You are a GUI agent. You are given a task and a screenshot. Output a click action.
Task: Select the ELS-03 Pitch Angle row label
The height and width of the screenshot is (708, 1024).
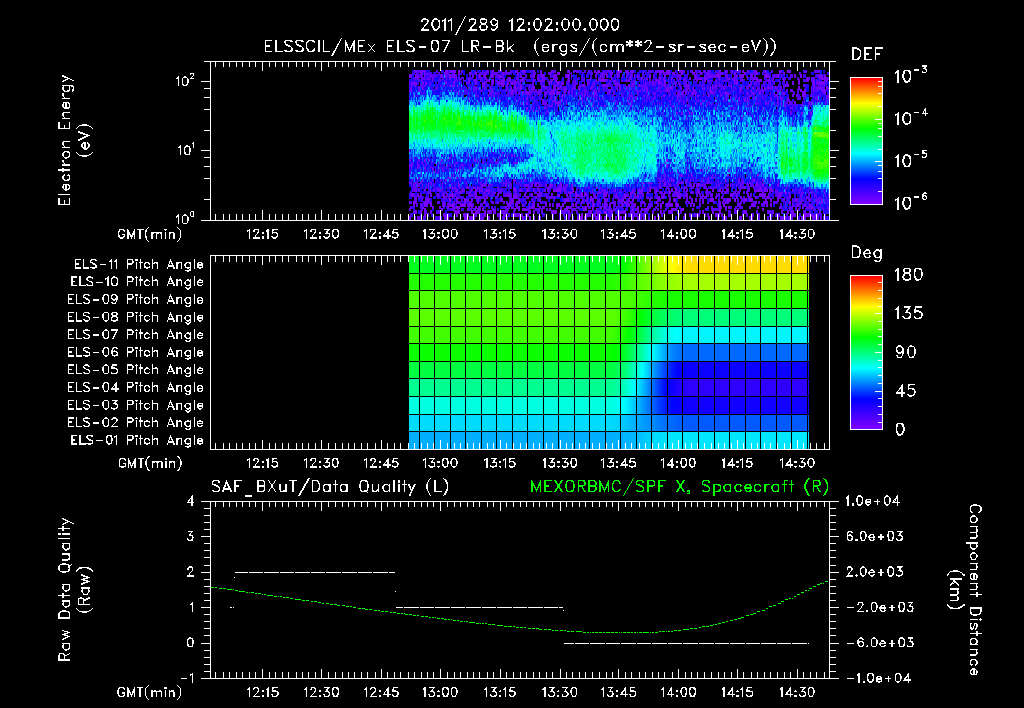coord(135,406)
